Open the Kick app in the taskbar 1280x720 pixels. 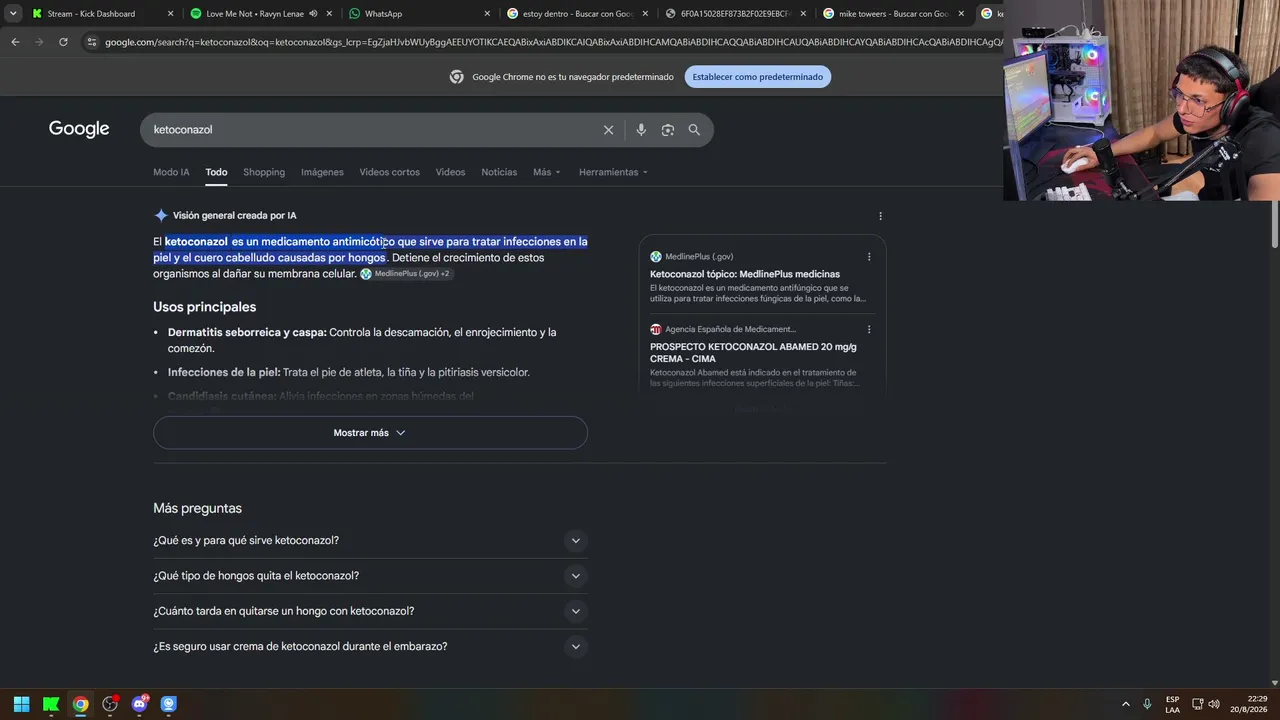(x=51, y=704)
